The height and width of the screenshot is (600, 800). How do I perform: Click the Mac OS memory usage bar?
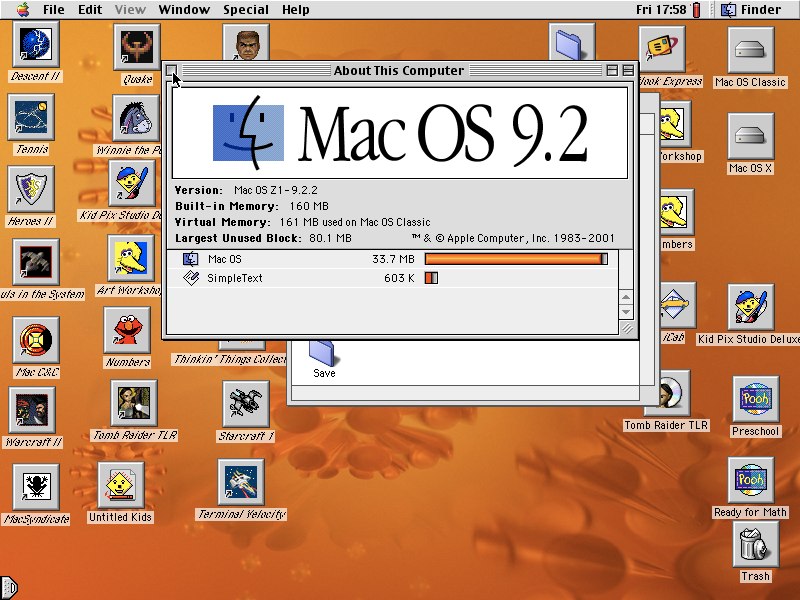(x=516, y=259)
